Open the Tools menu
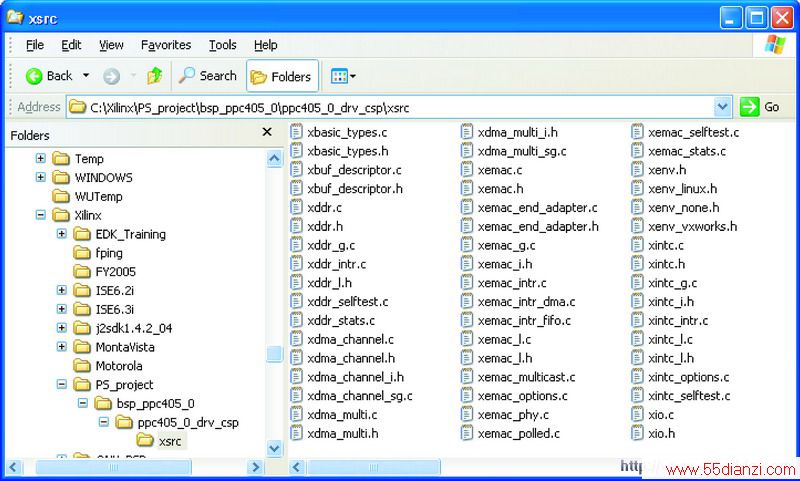Screen dimensions: 800x481 [x=222, y=45]
